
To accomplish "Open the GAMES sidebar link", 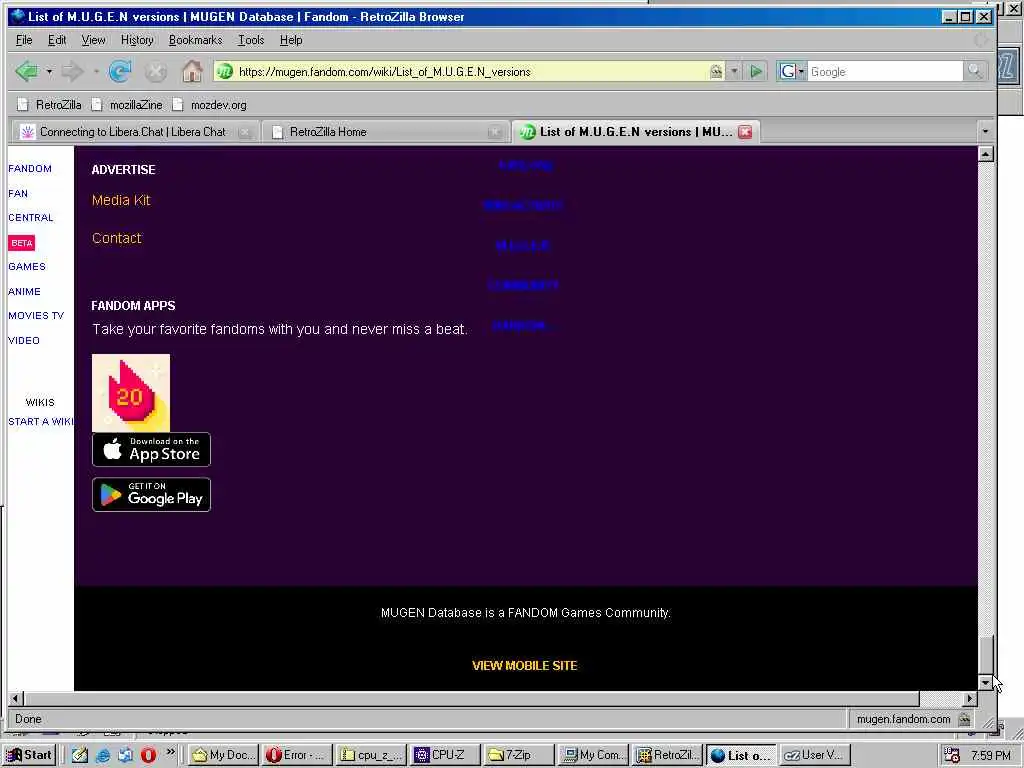I will point(27,266).
